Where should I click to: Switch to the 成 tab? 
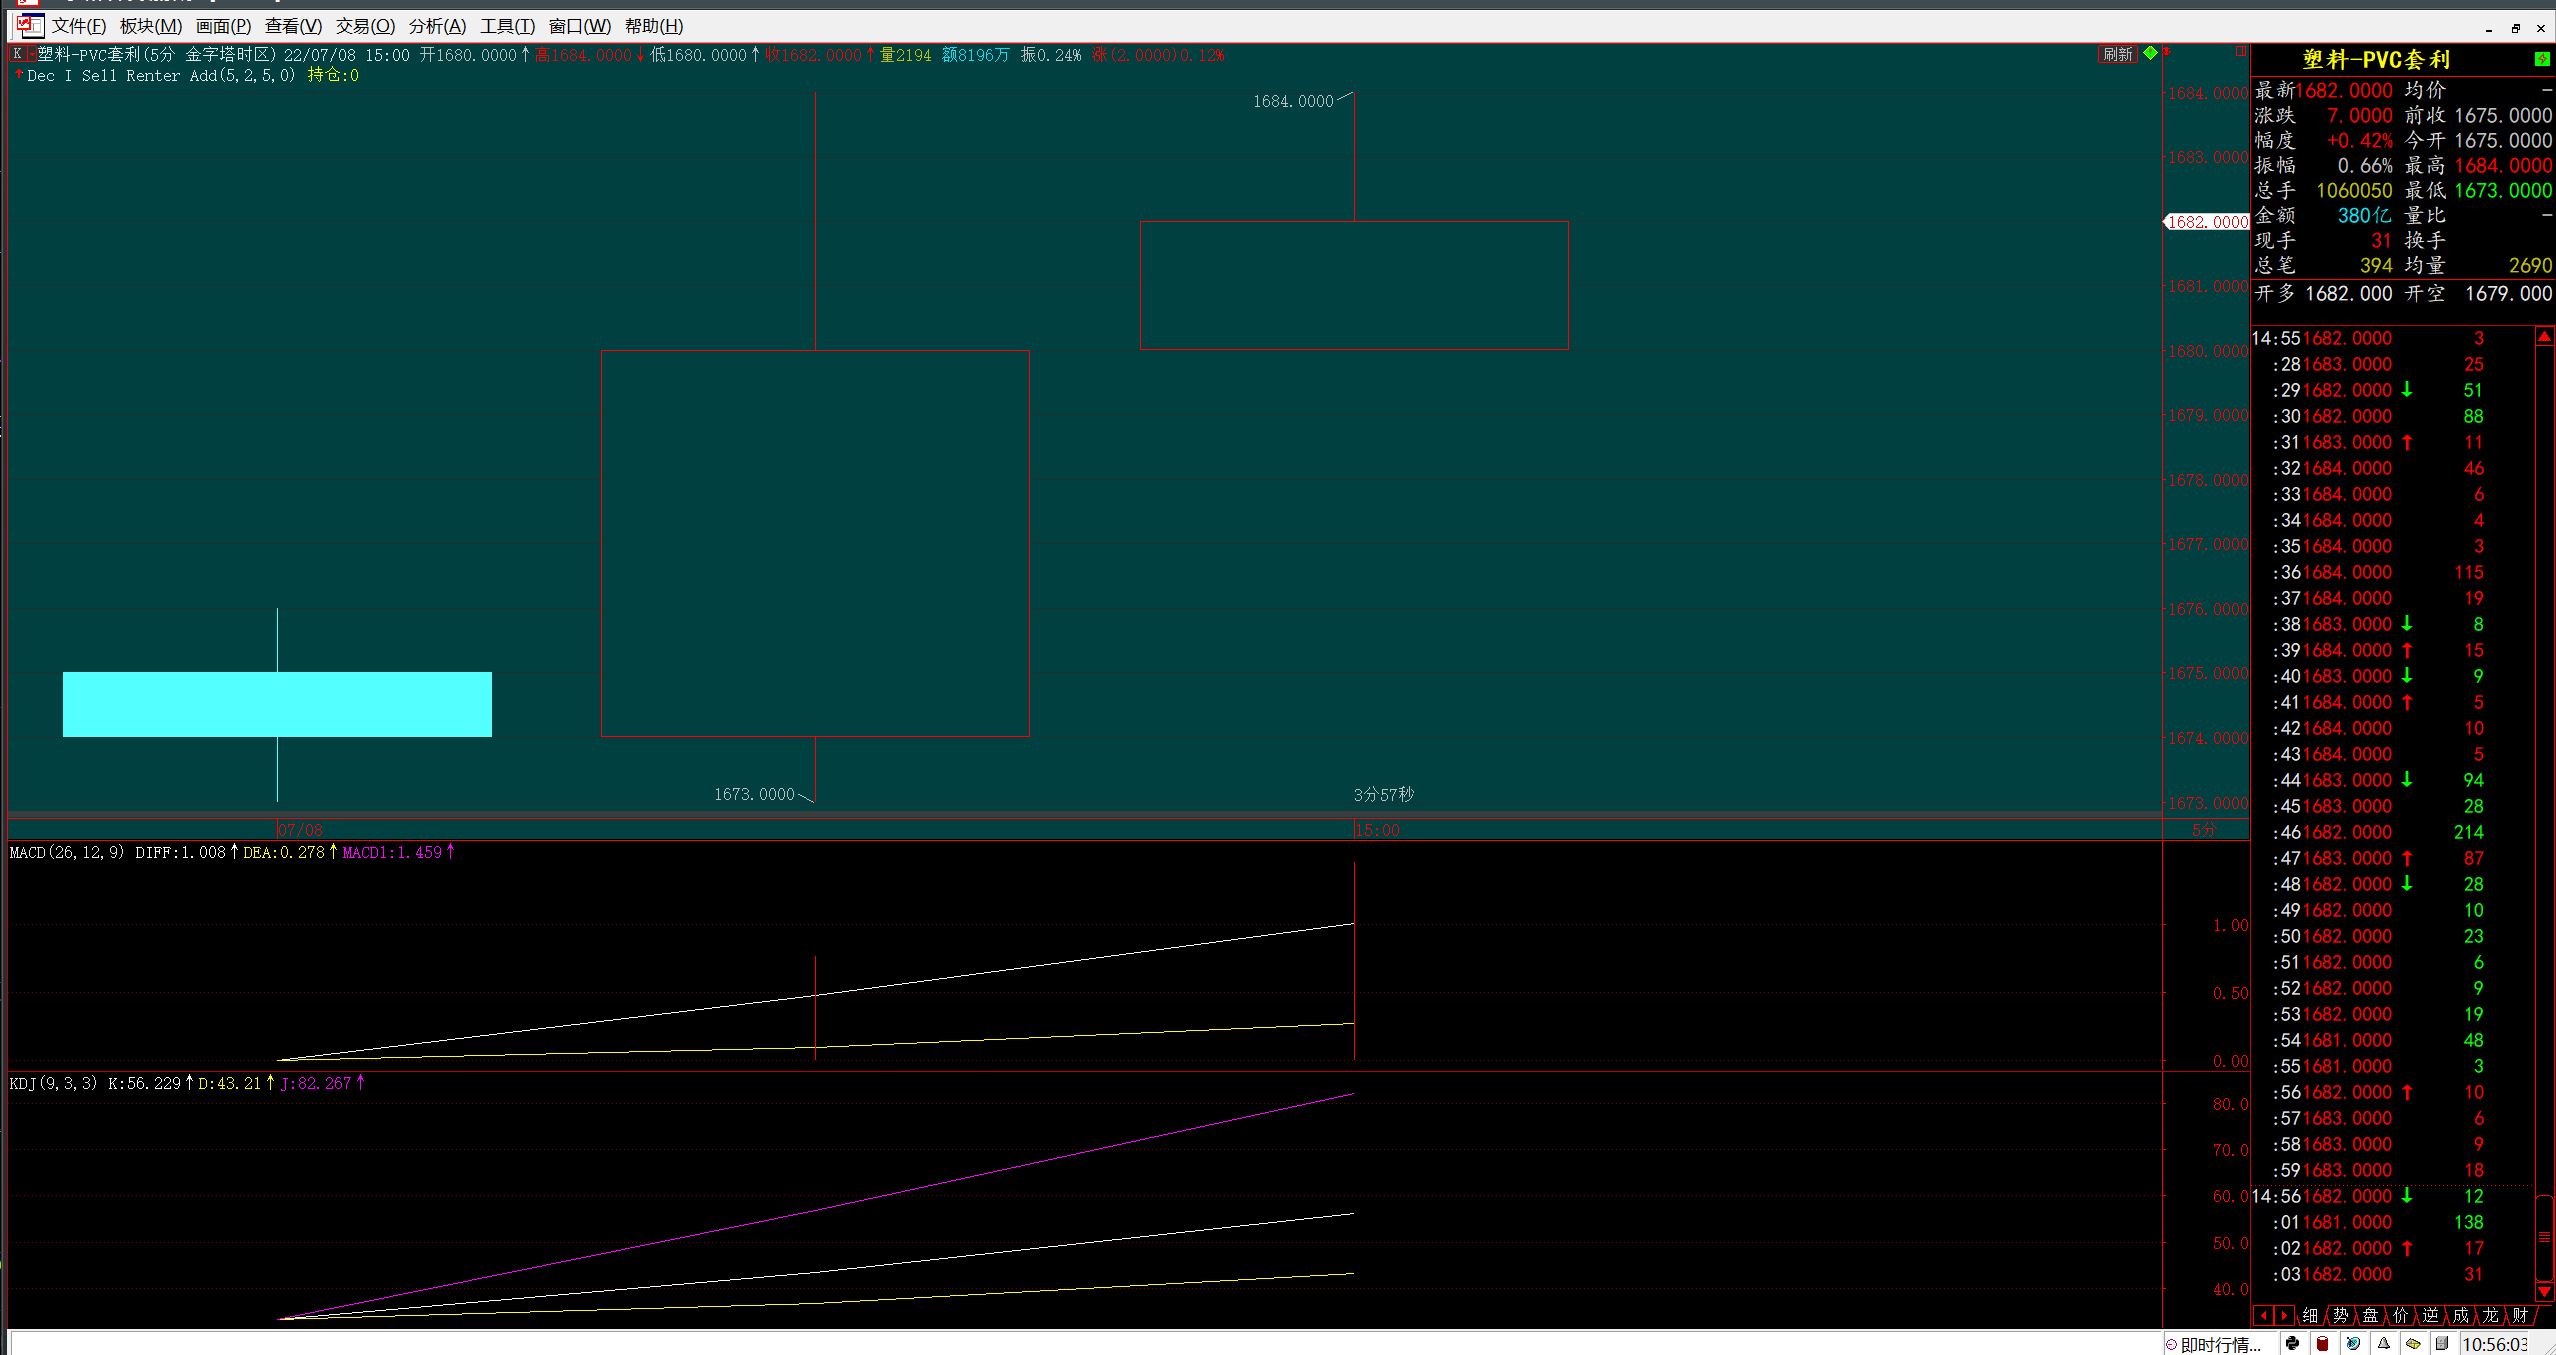[2460, 1315]
